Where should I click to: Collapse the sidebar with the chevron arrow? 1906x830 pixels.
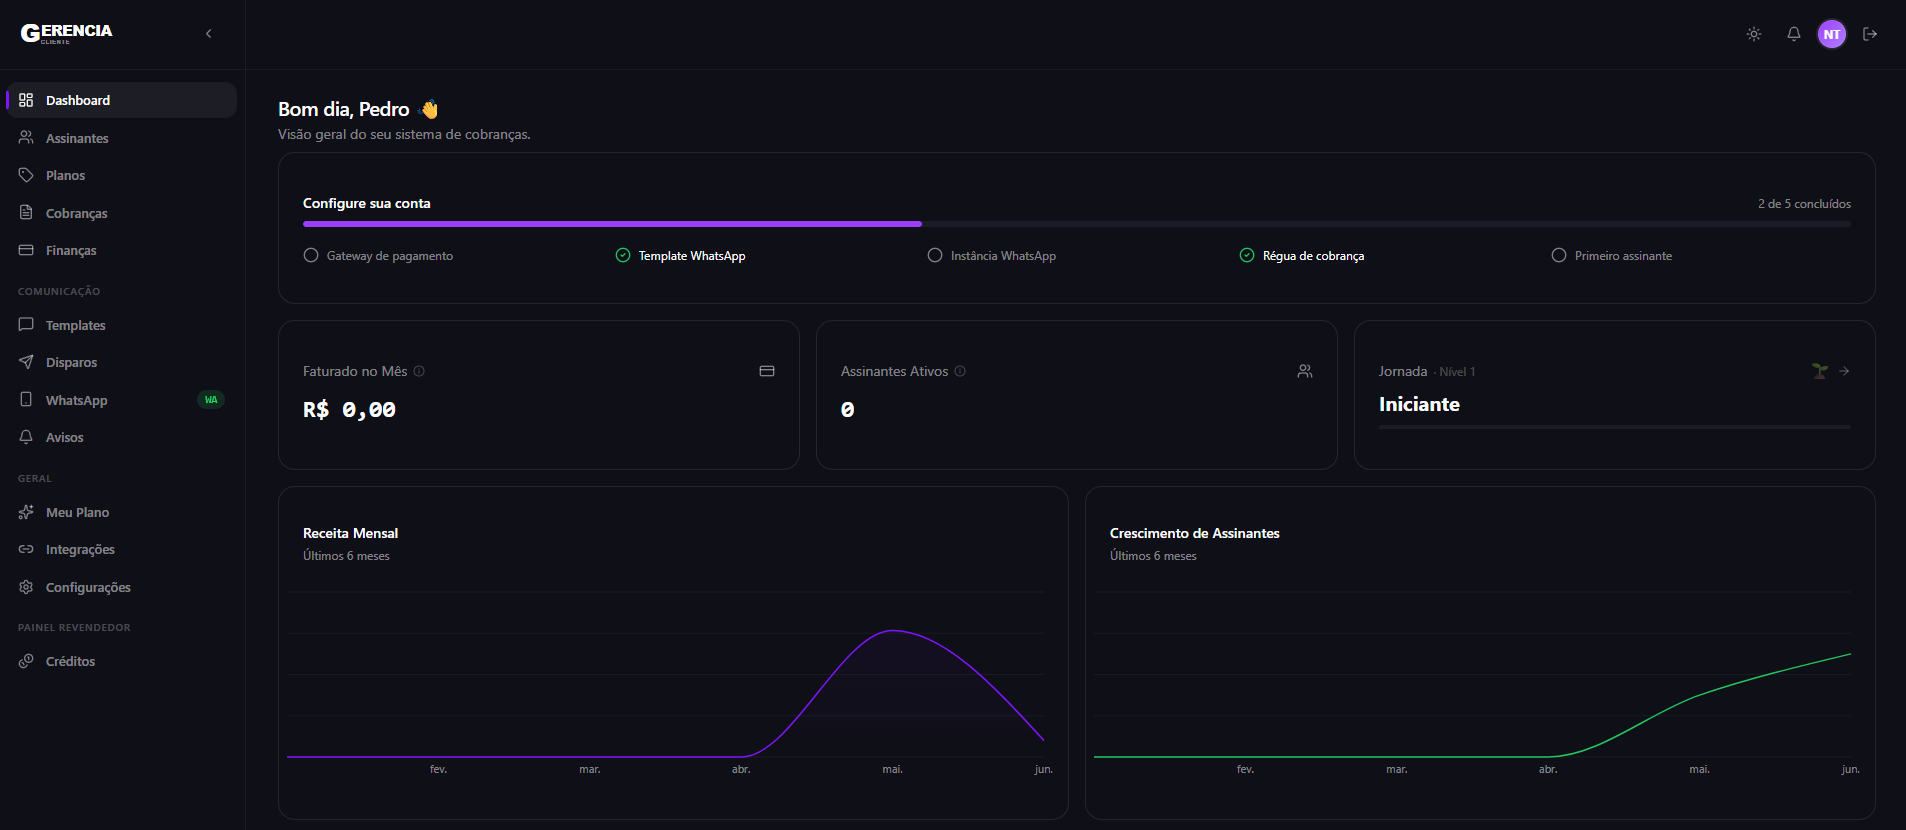[x=208, y=34]
